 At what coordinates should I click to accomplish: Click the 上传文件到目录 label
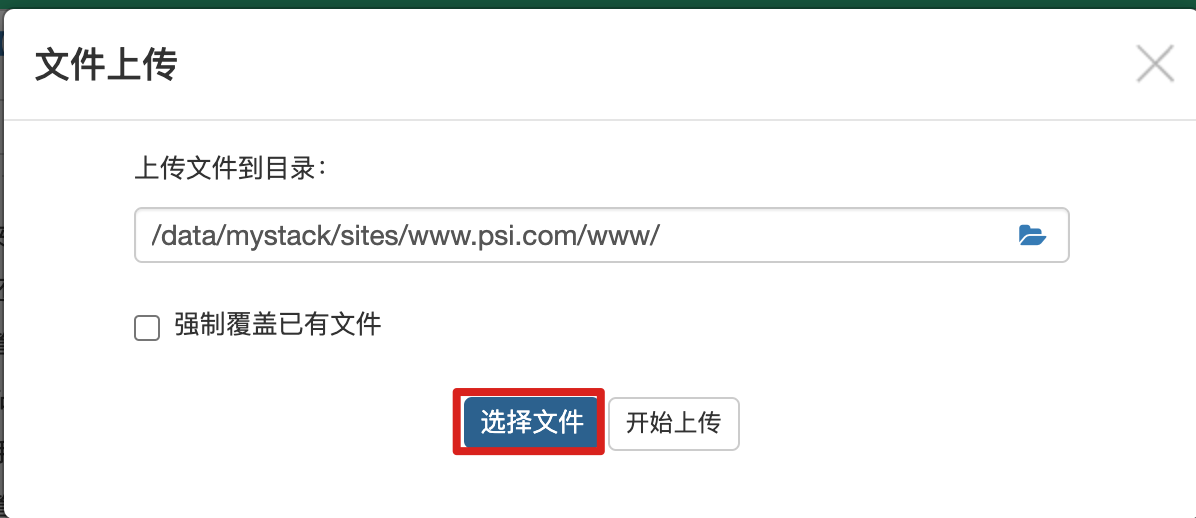(x=230, y=168)
